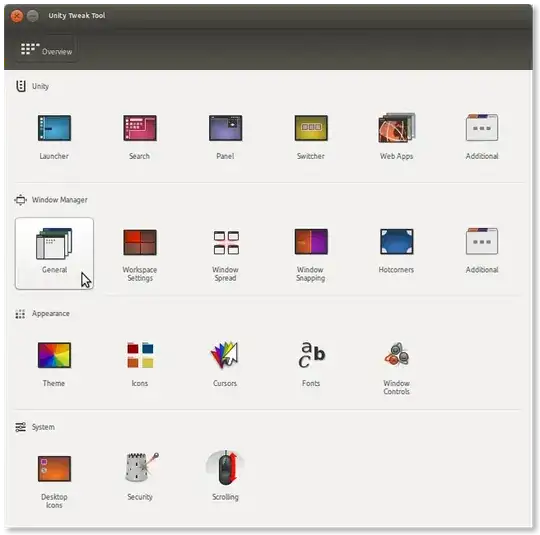
Task: Open the Launcher settings icon
Action: 54,128
